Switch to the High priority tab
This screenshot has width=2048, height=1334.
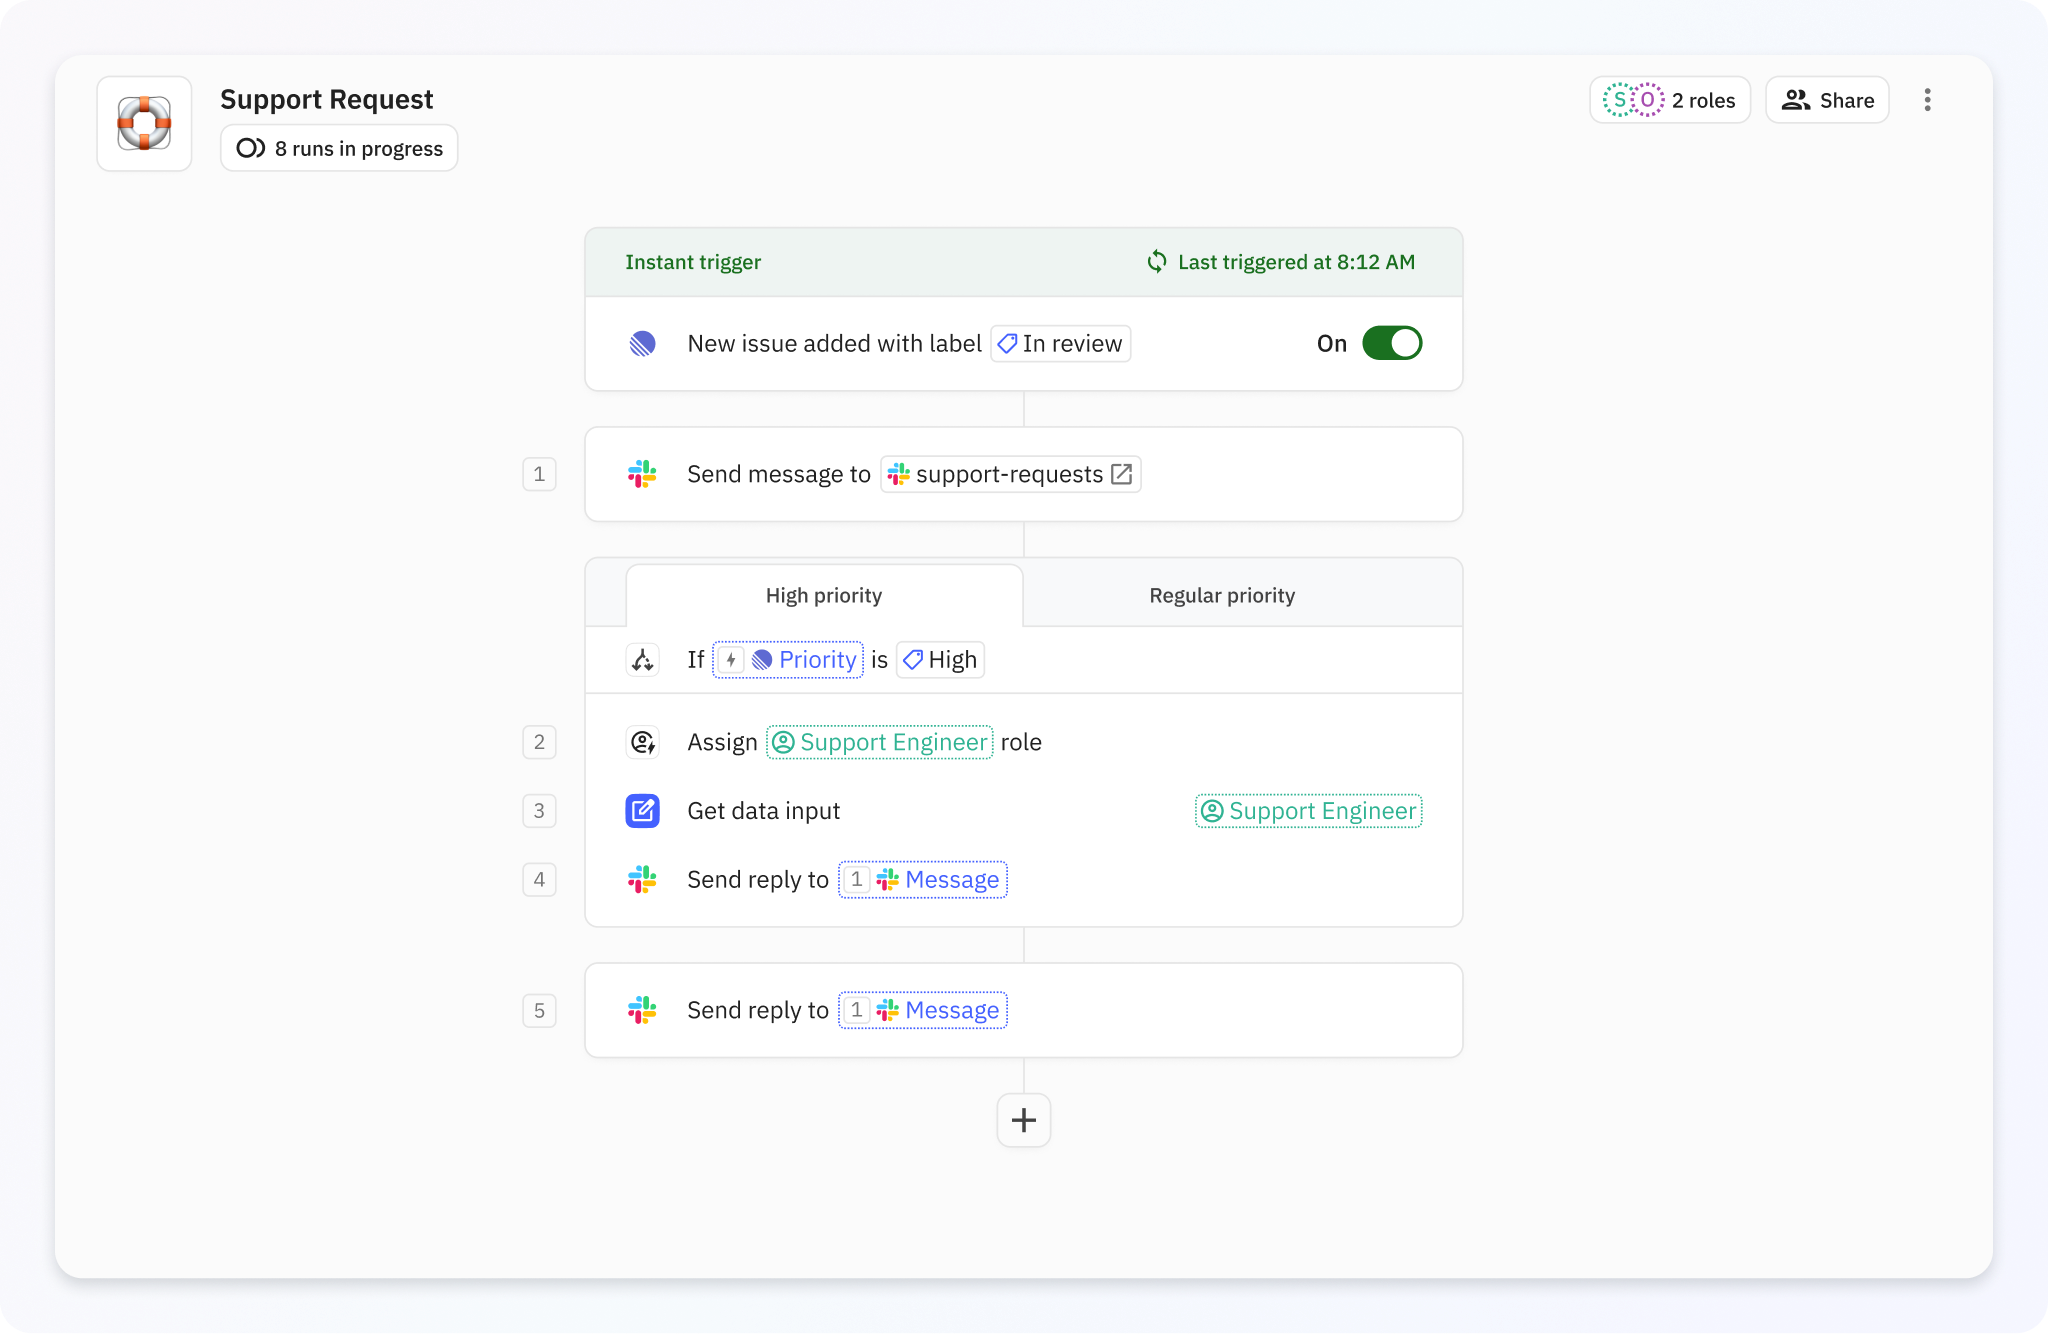tap(824, 596)
